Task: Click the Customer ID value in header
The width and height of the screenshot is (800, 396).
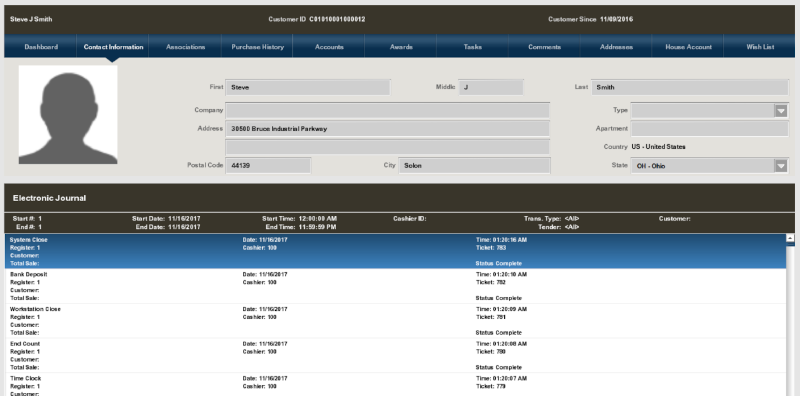Action: click(x=337, y=19)
